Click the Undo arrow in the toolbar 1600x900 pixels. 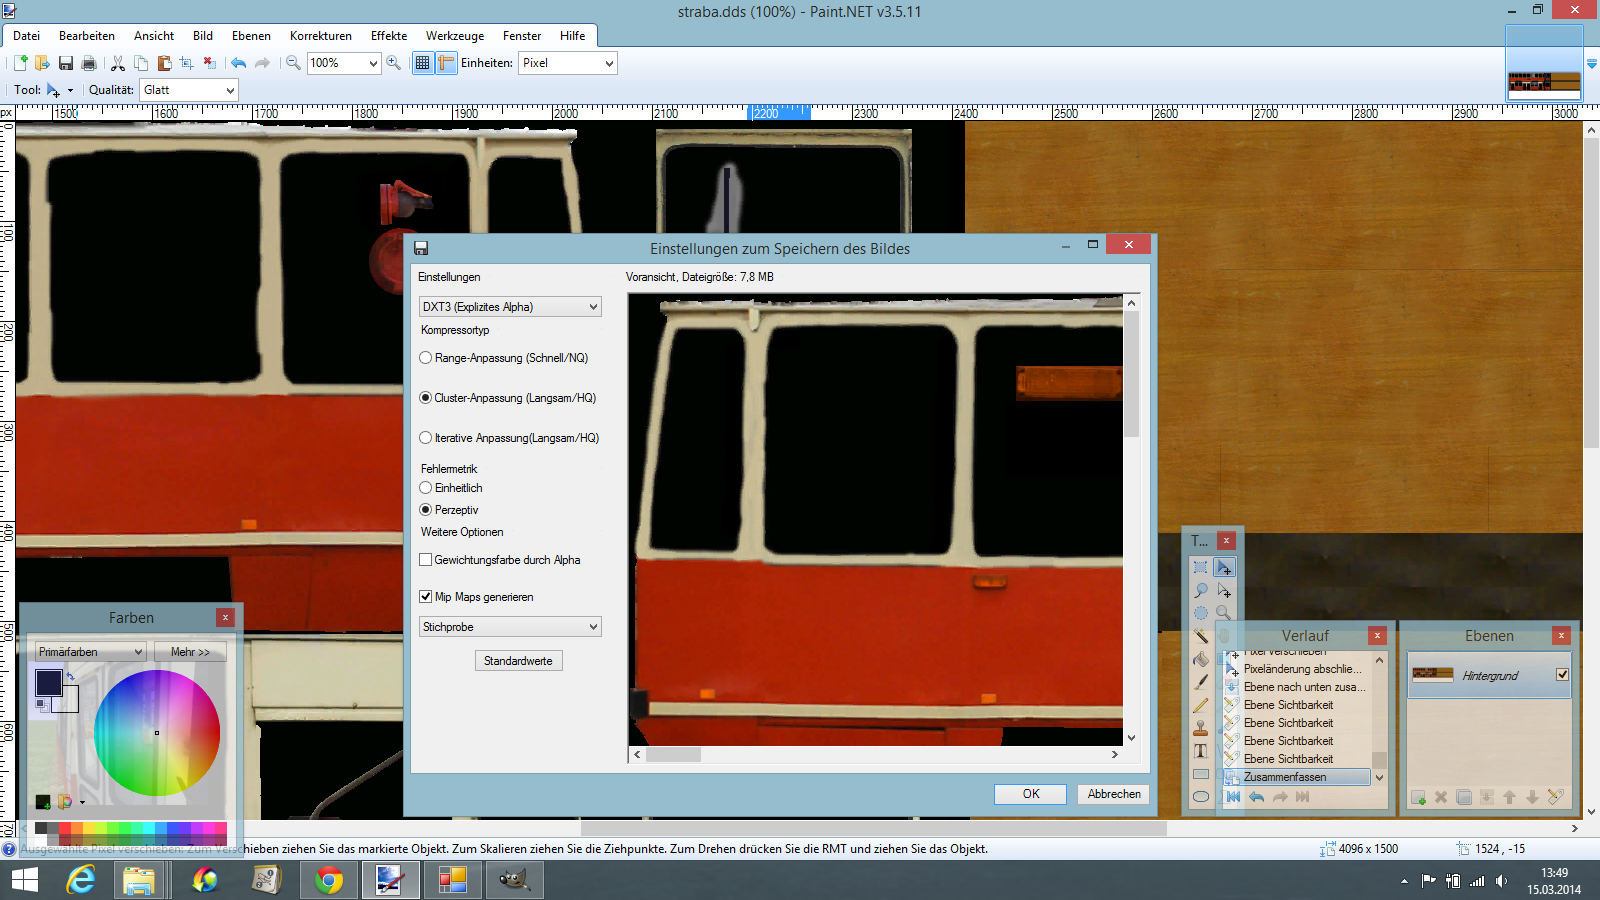(238, 63)
